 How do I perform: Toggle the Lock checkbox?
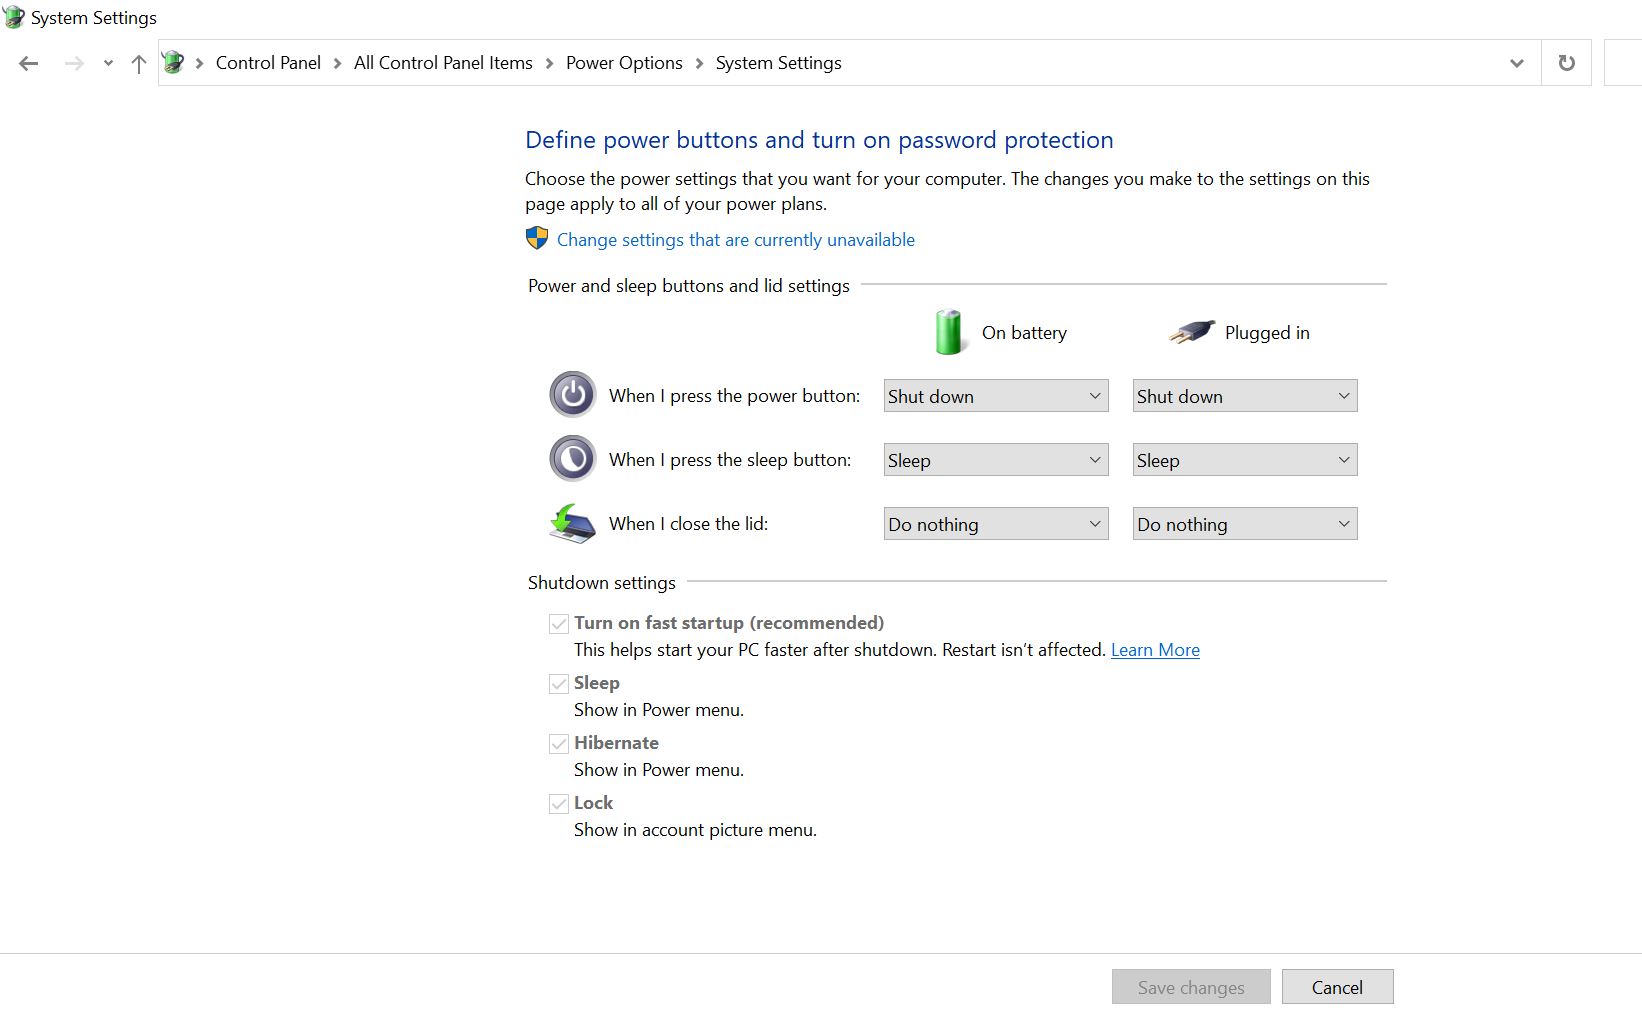pyautogui.click(x=559, y=803)
